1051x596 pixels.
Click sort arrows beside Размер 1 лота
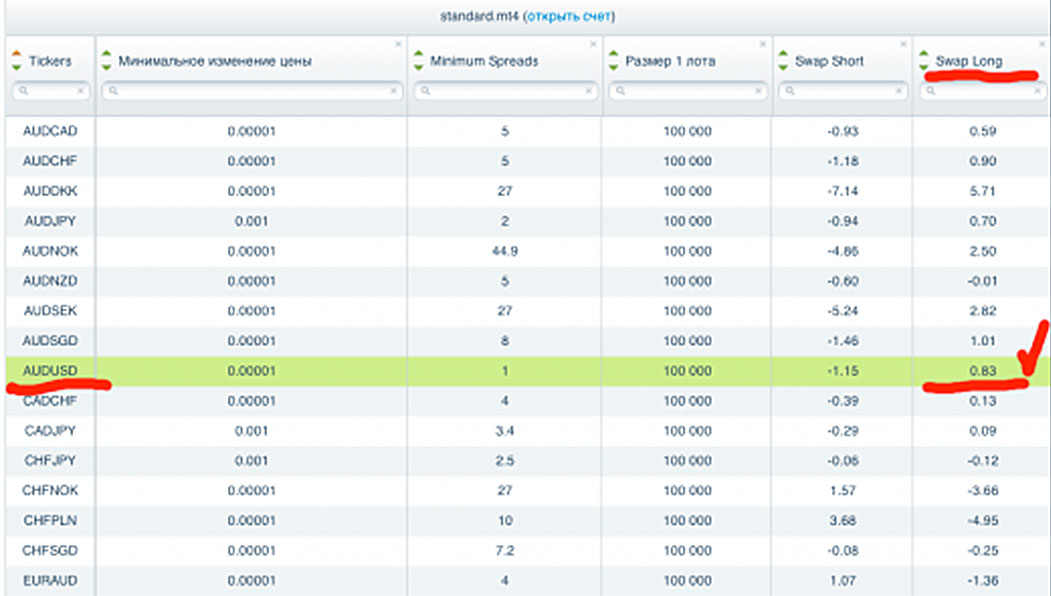(614, 61)
